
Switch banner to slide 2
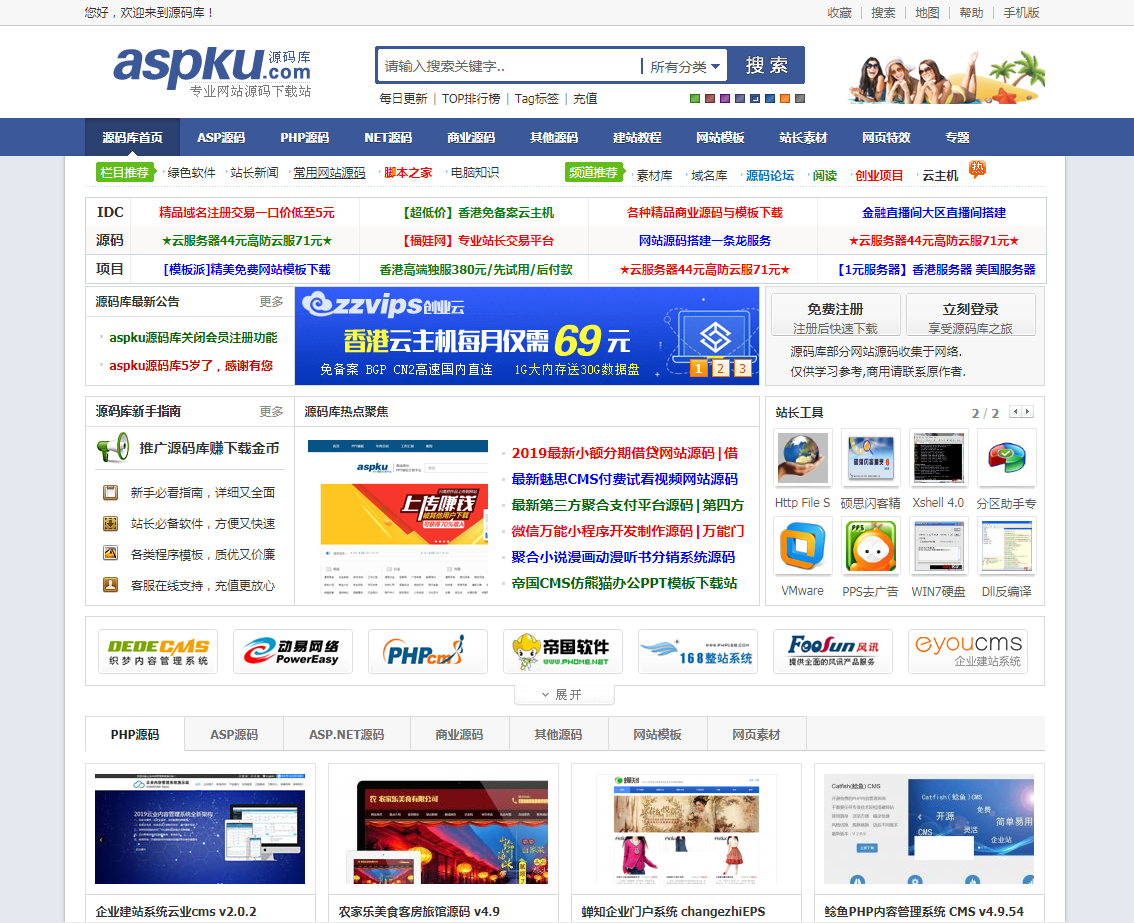pyautogui.click(x=720, y=368)
